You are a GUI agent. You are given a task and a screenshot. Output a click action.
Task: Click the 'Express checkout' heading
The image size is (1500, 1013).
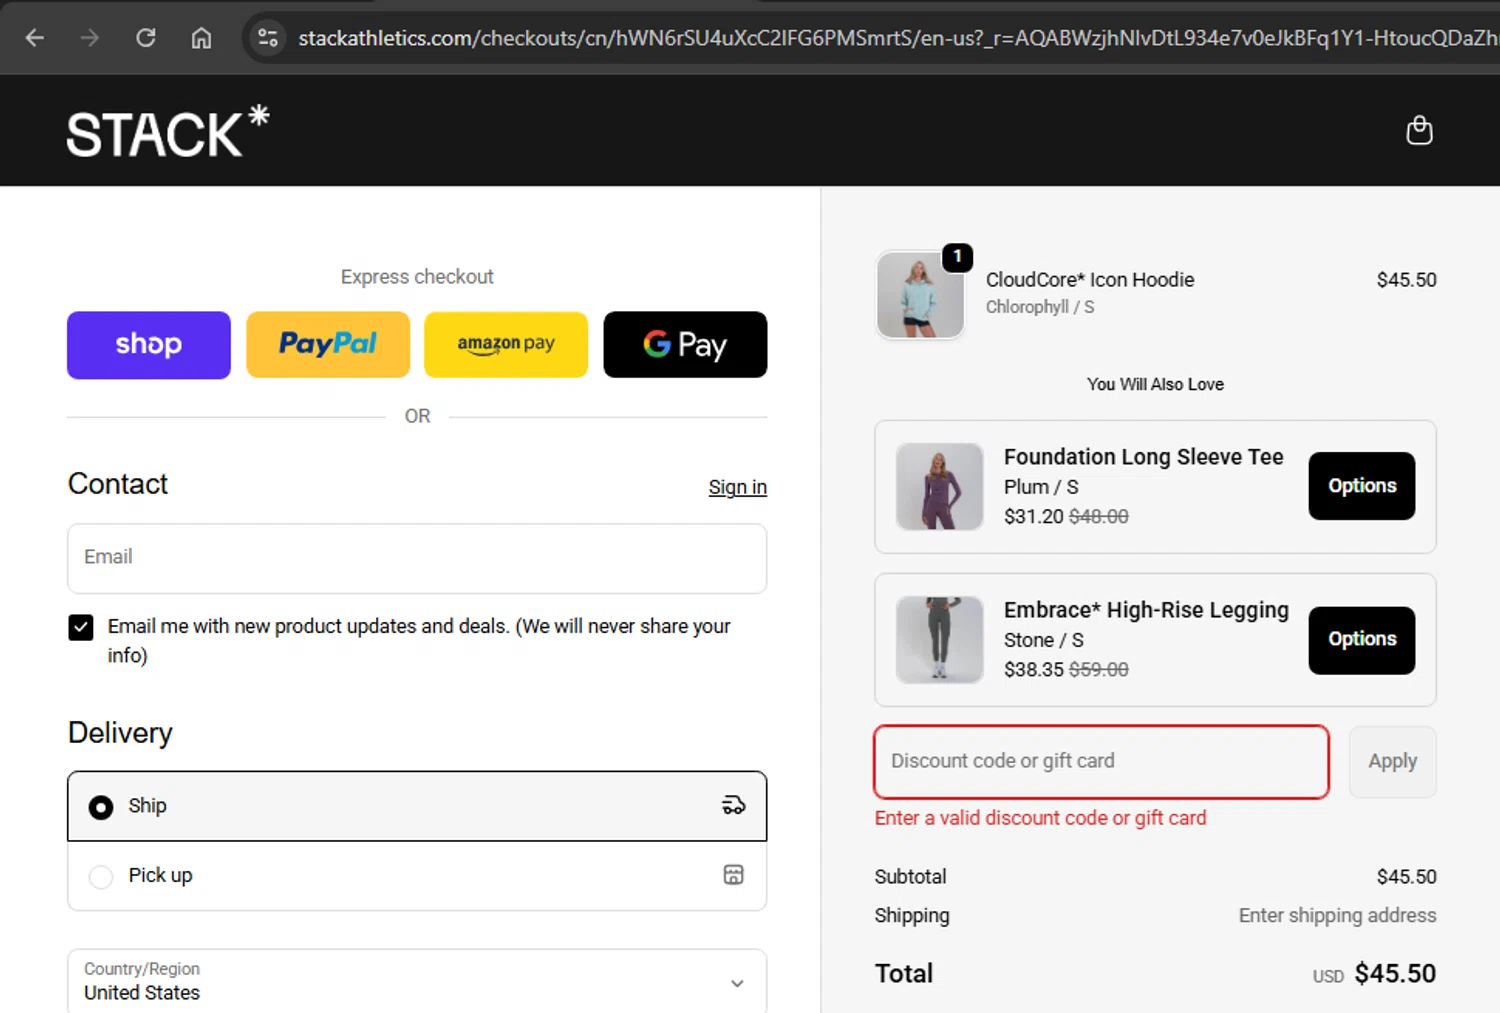click(x=417, y=277)
